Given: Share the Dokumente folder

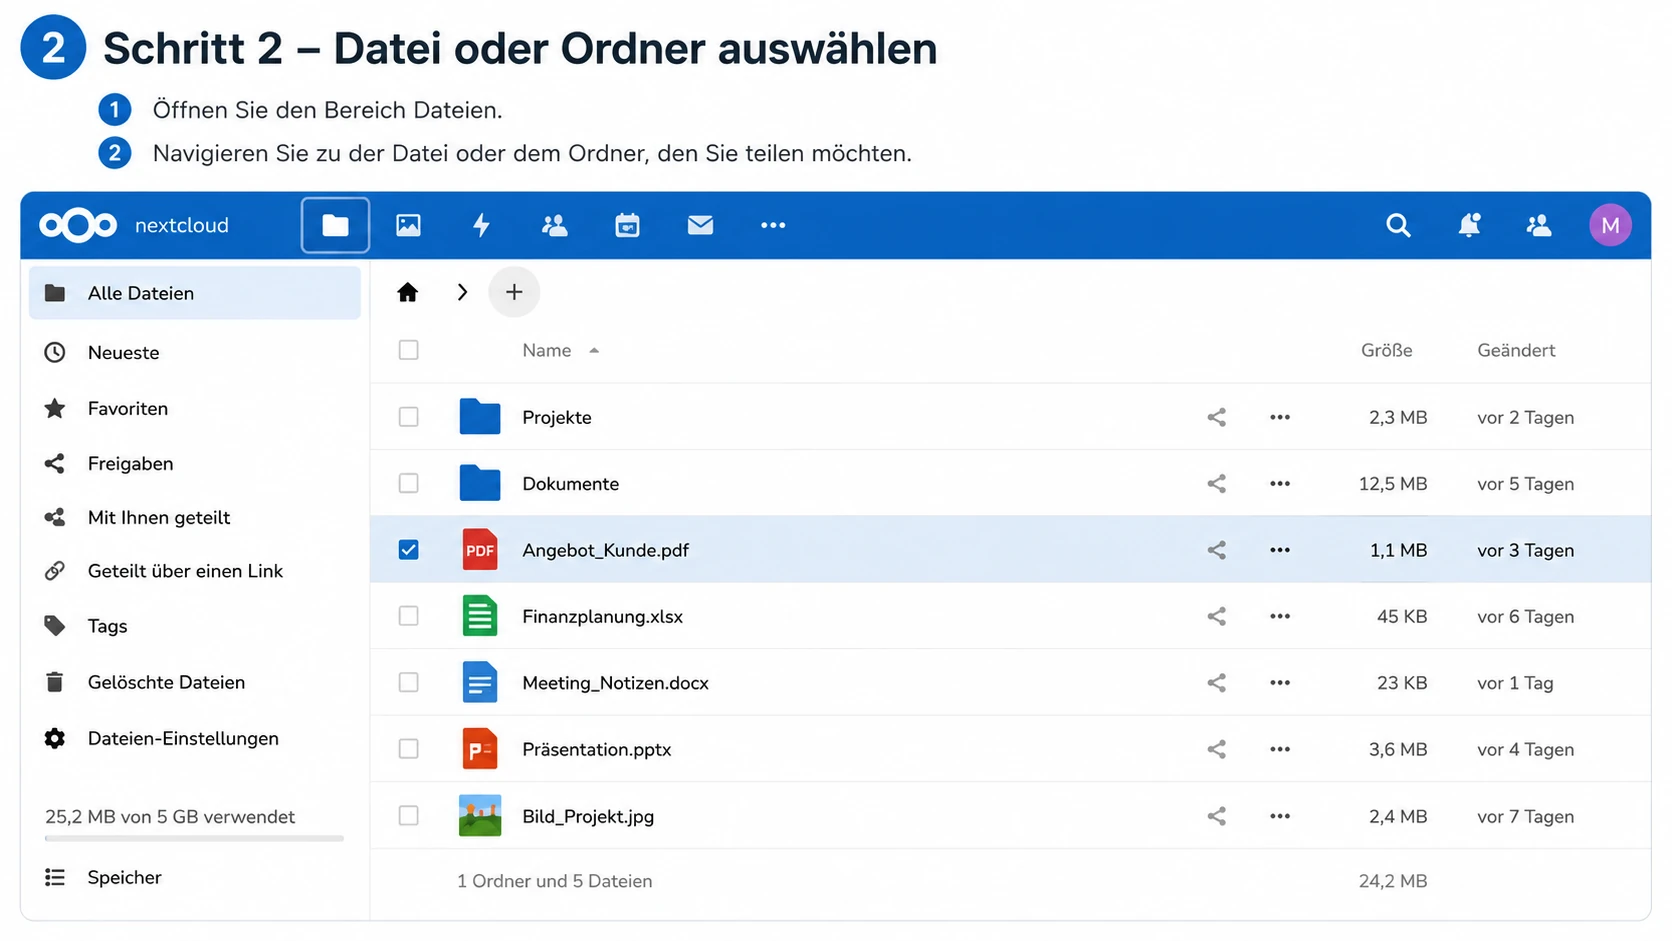Looking at the screenshot, I should click(x=1216, y=483).
